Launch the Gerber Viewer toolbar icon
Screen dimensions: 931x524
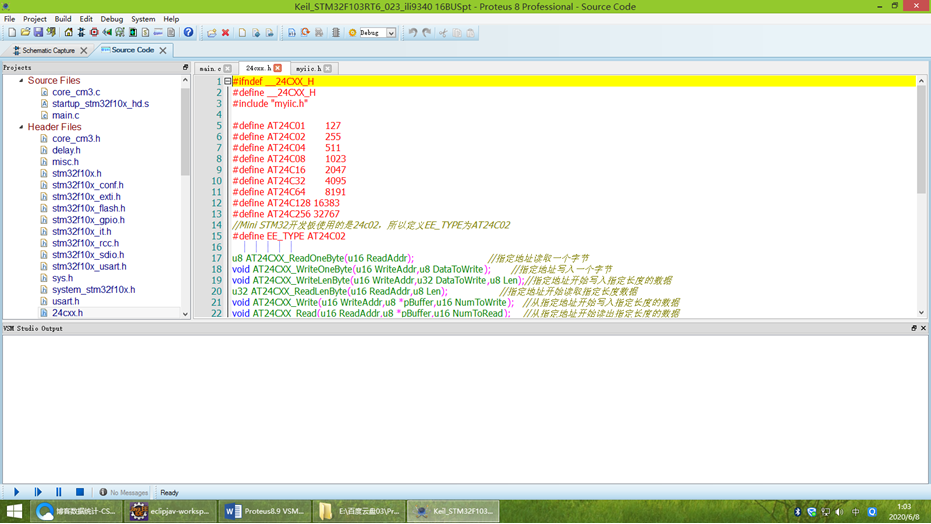[120, 33]
